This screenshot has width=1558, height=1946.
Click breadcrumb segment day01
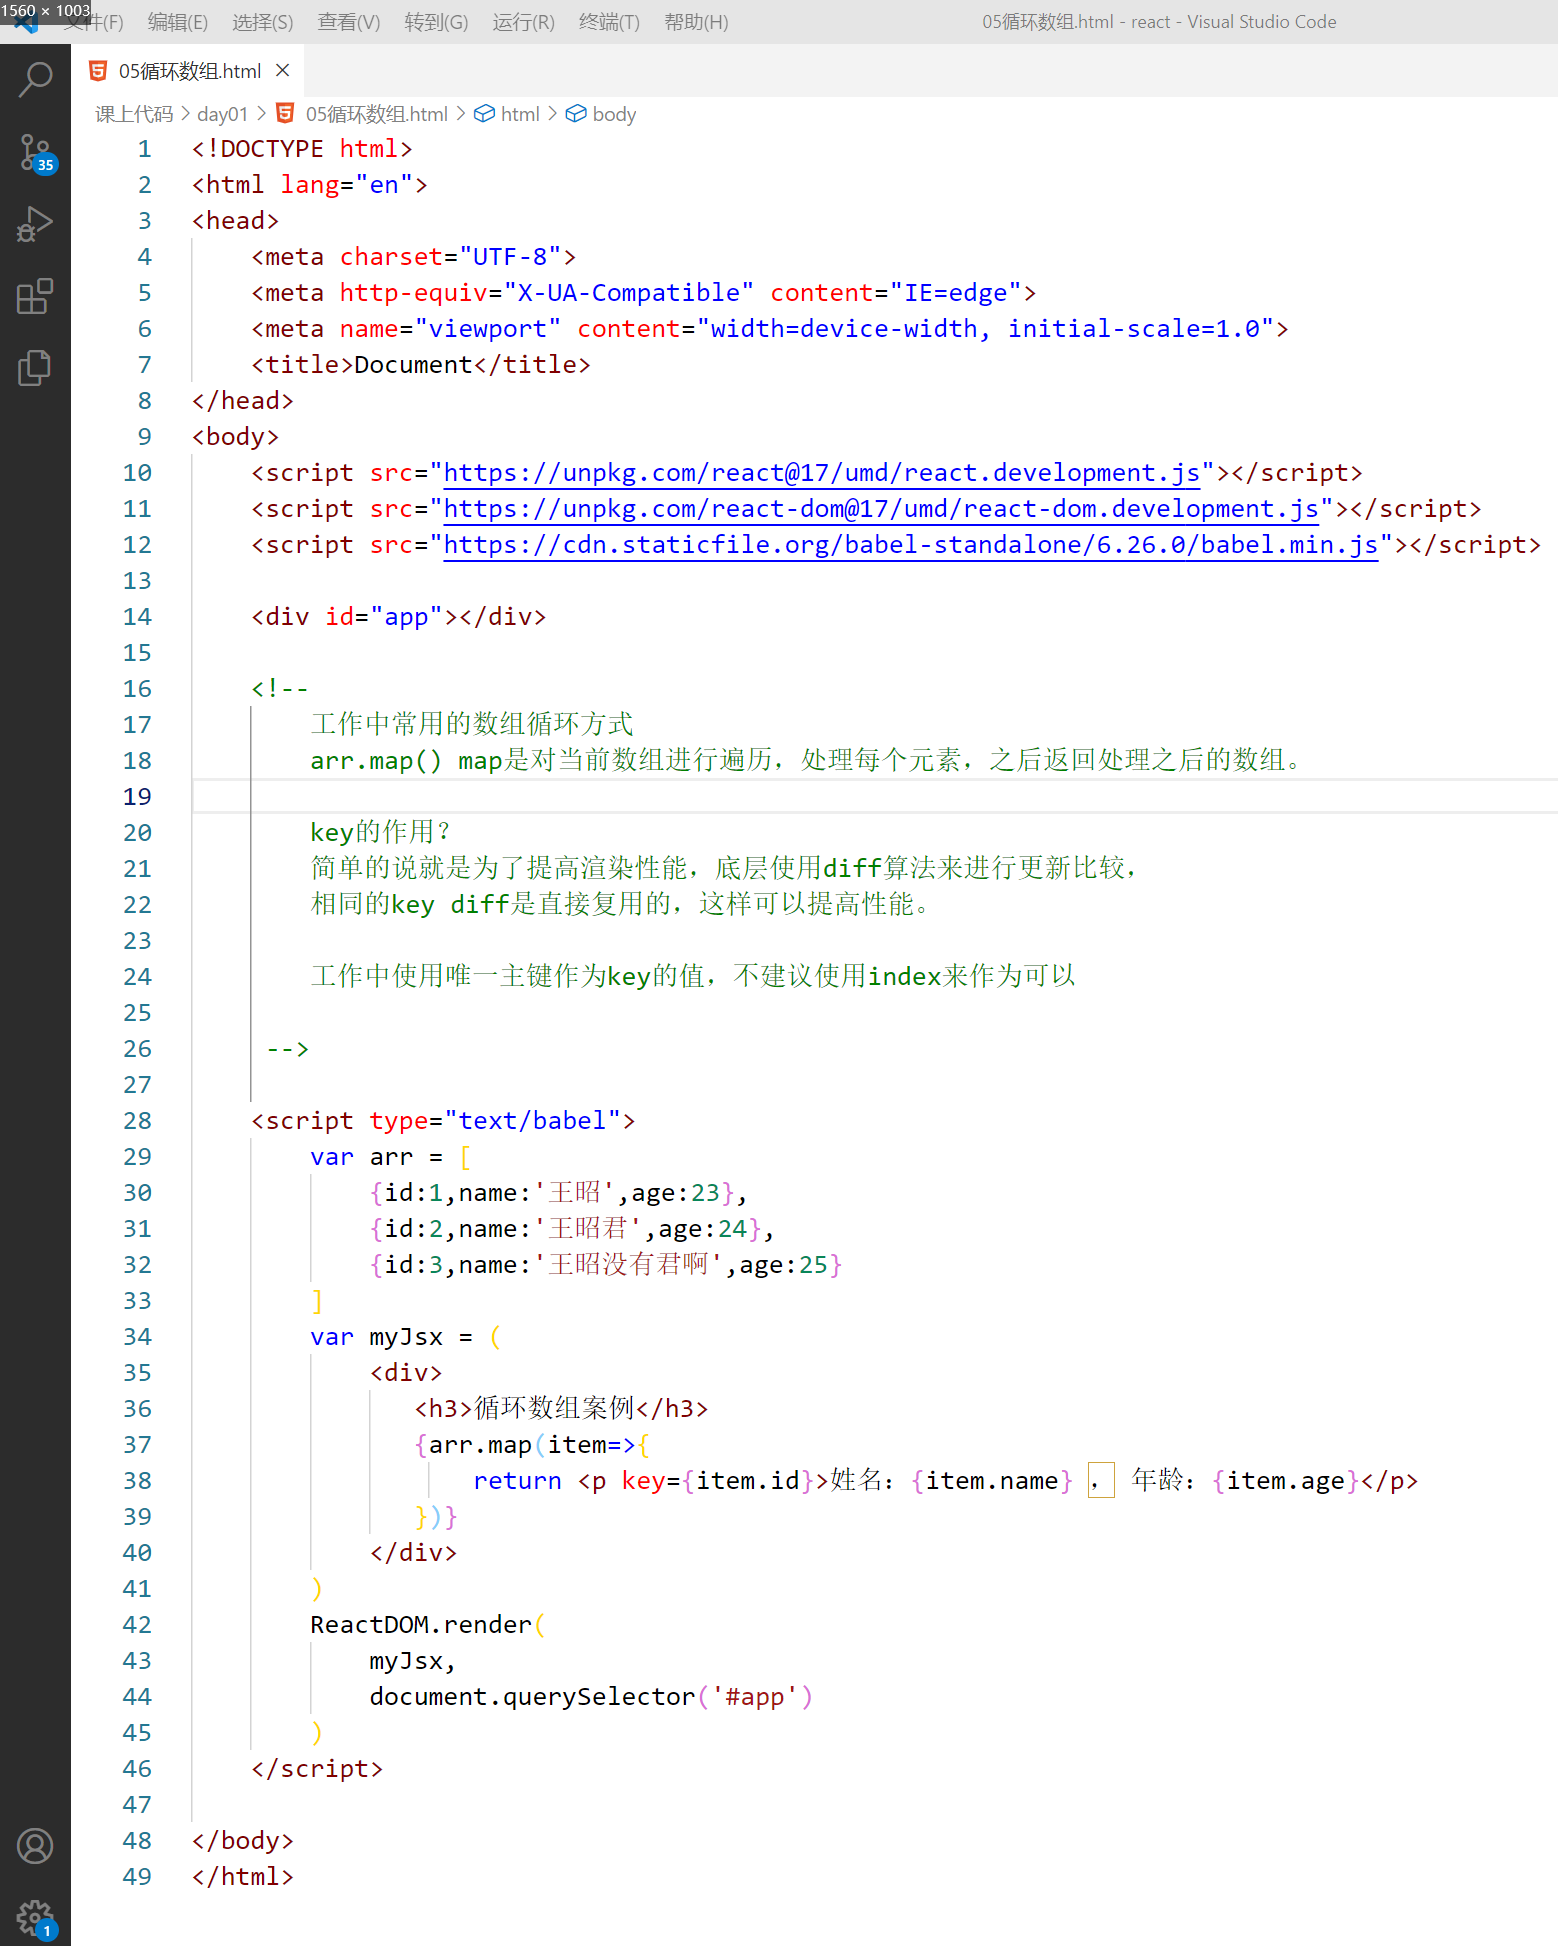(x=222, y=114)
